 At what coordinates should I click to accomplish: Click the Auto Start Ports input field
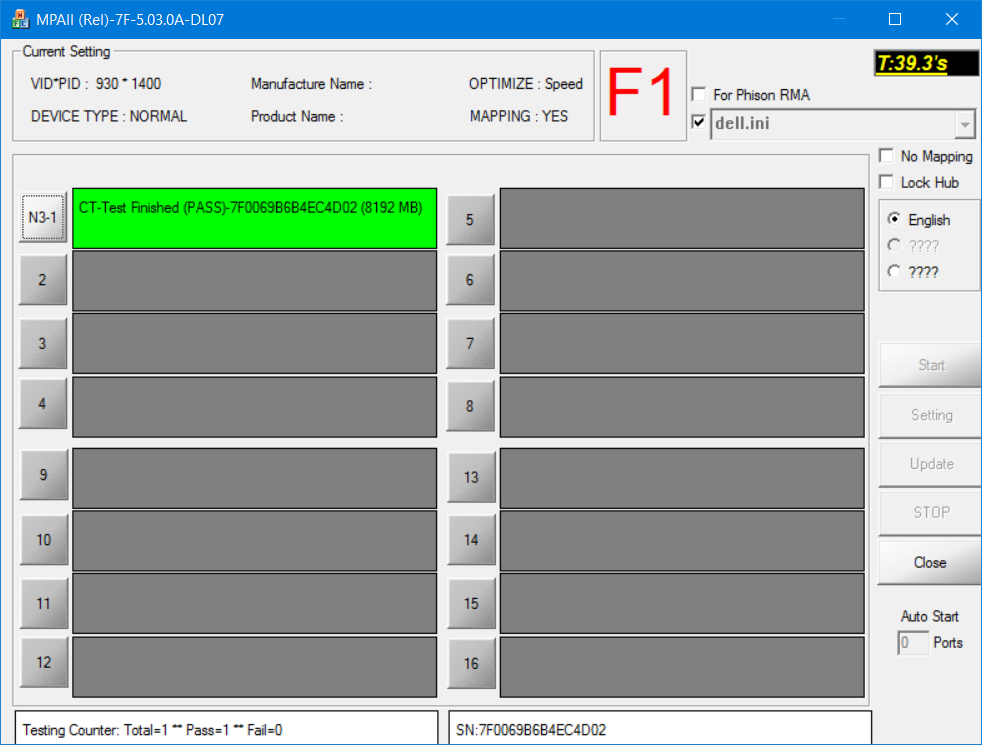[912, 643]
